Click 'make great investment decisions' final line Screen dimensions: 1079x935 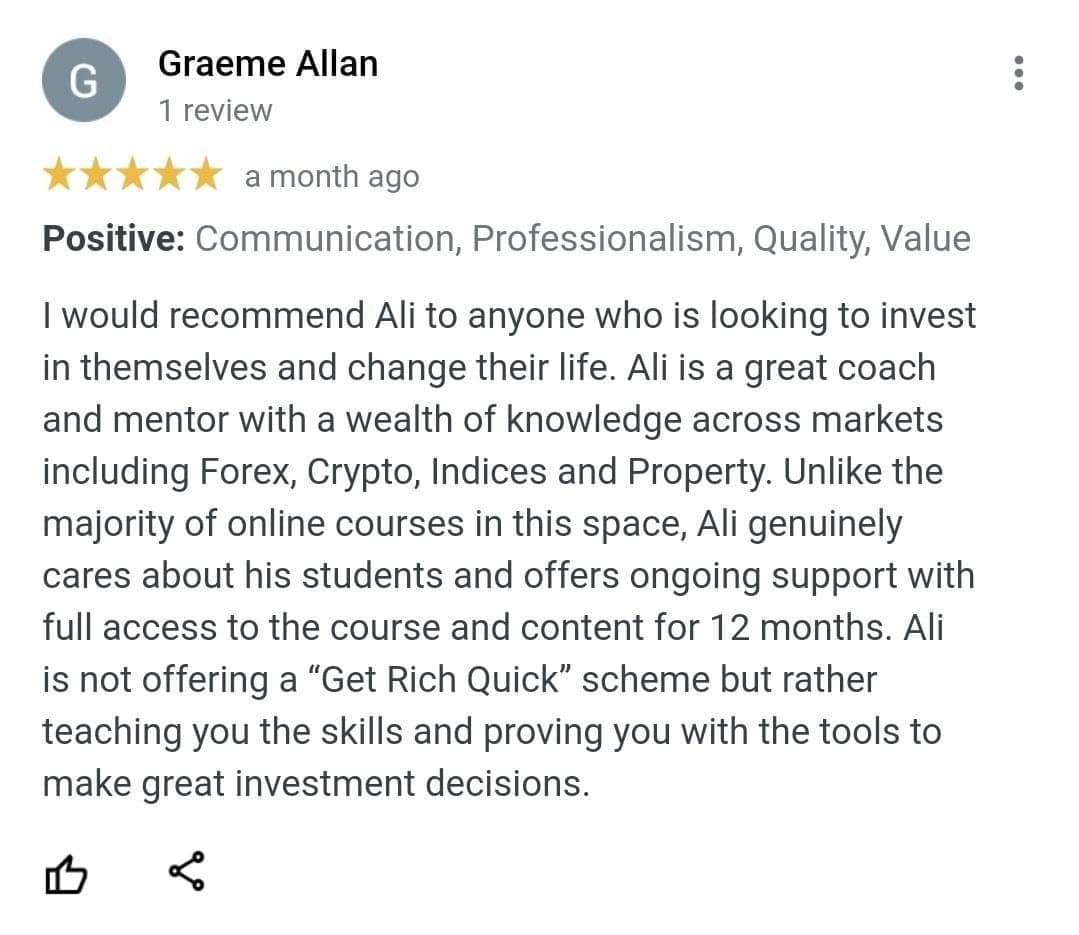point(315,784)
